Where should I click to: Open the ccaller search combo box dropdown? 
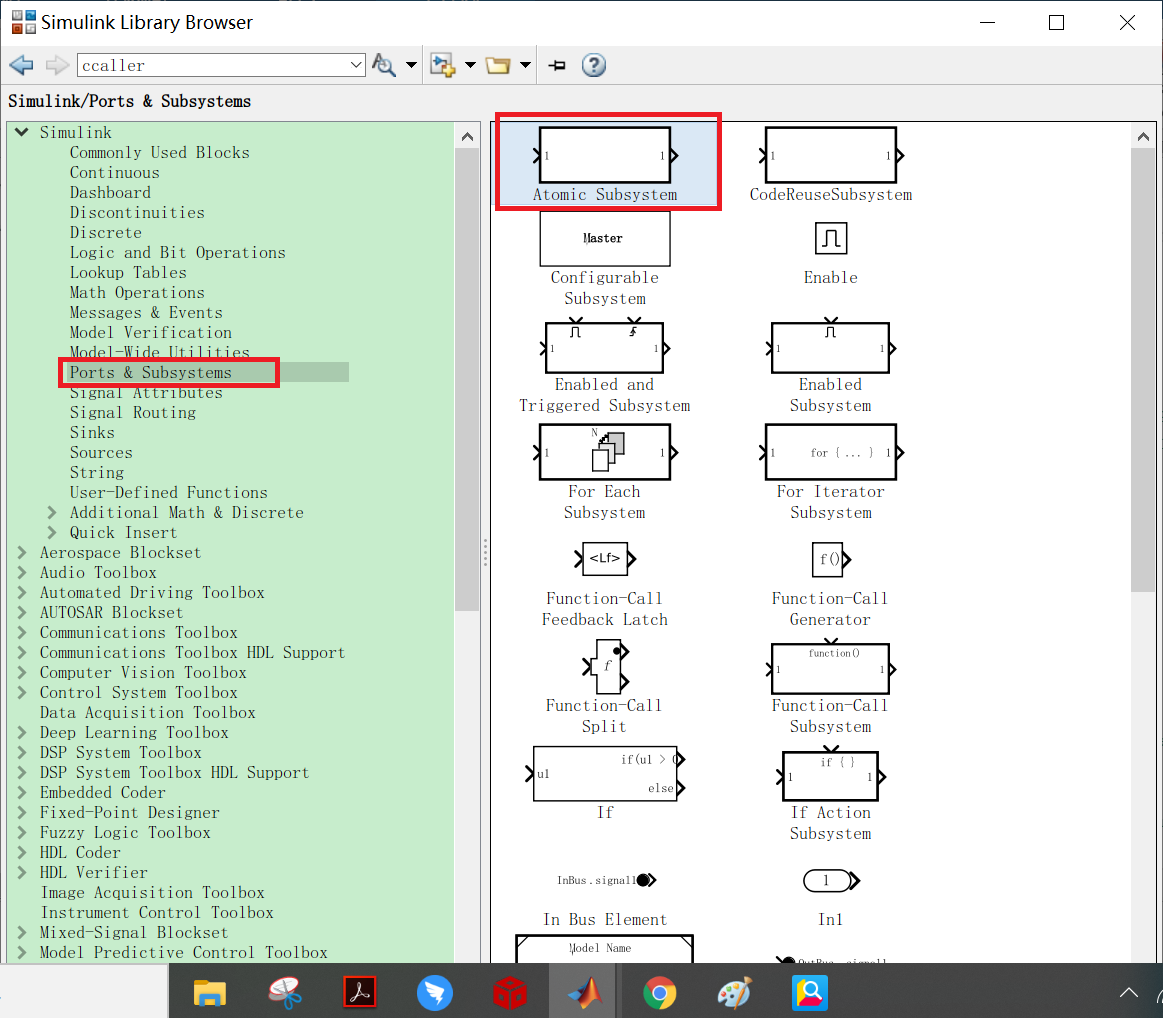point(356,65)
